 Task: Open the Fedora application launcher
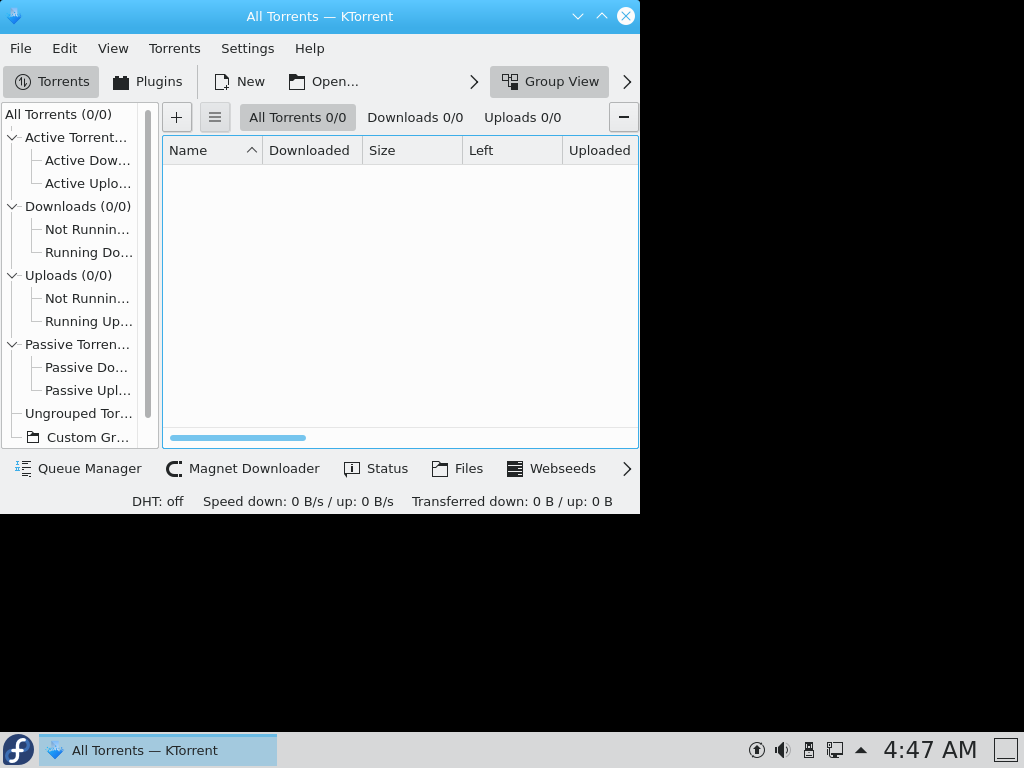point(18,750)
